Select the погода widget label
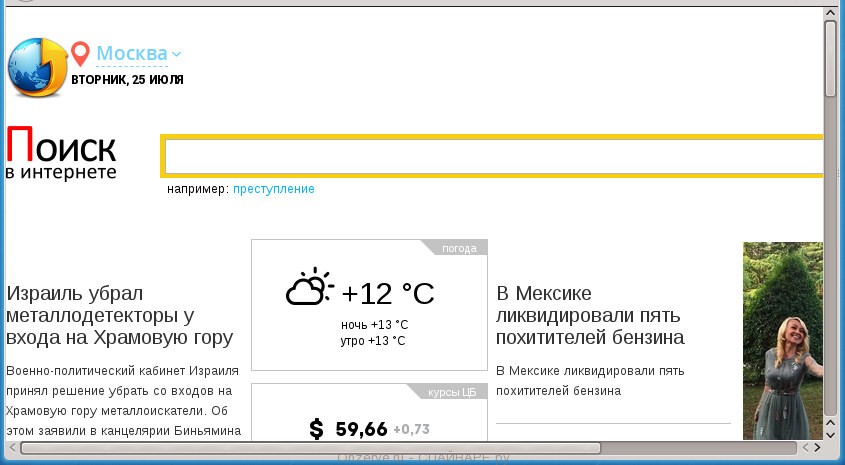 point(459,248)
